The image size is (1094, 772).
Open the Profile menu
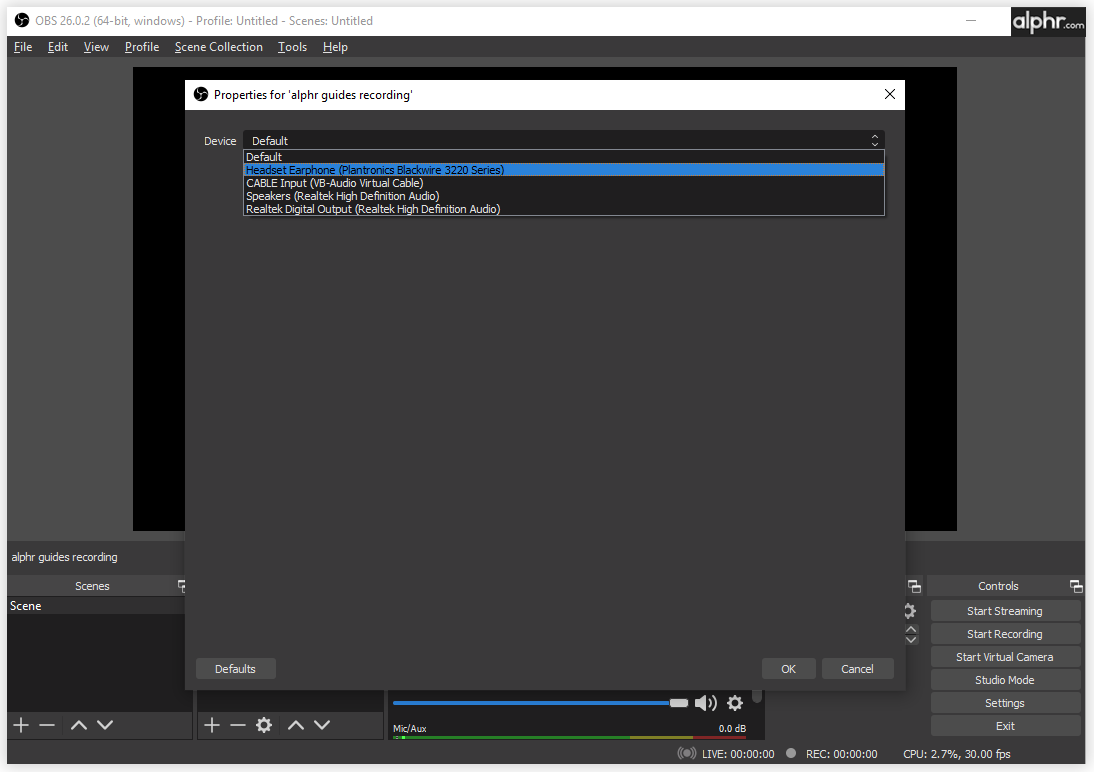[142, 47]
